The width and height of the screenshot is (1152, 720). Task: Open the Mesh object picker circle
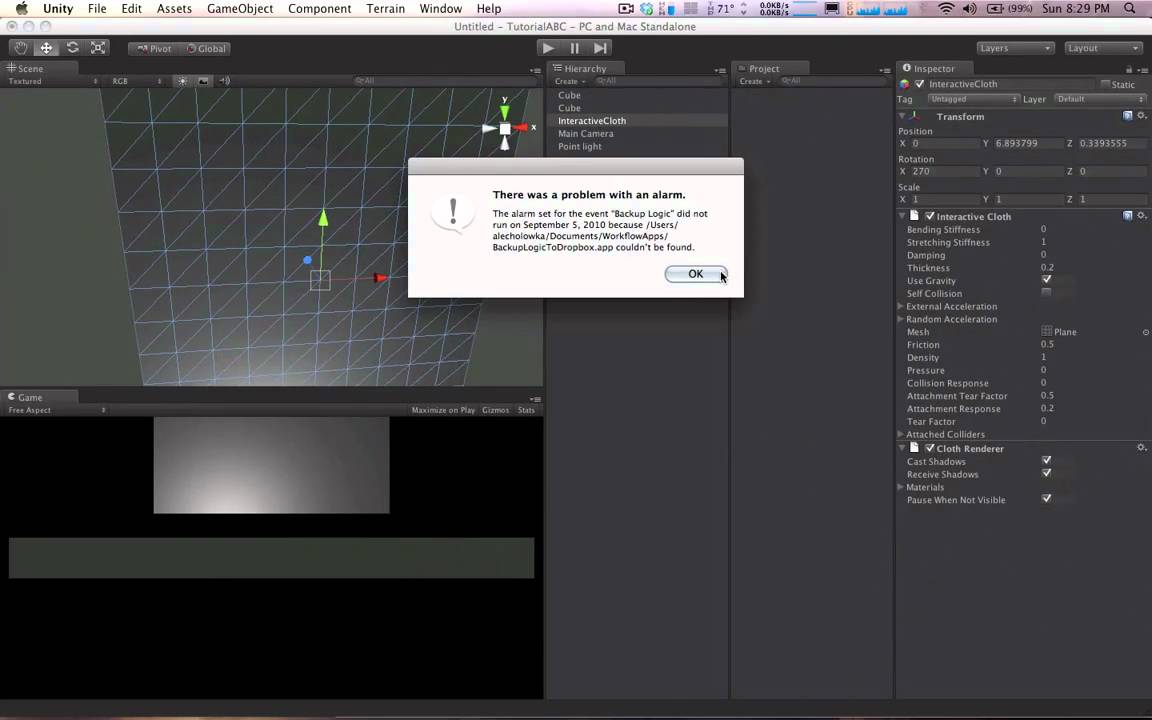[x=1146, y=332]
